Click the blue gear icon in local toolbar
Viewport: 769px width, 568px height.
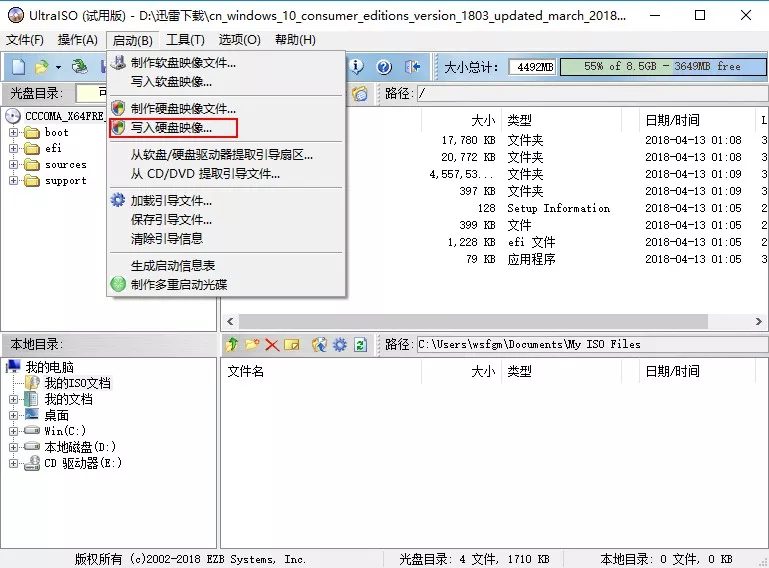point(339,345)
